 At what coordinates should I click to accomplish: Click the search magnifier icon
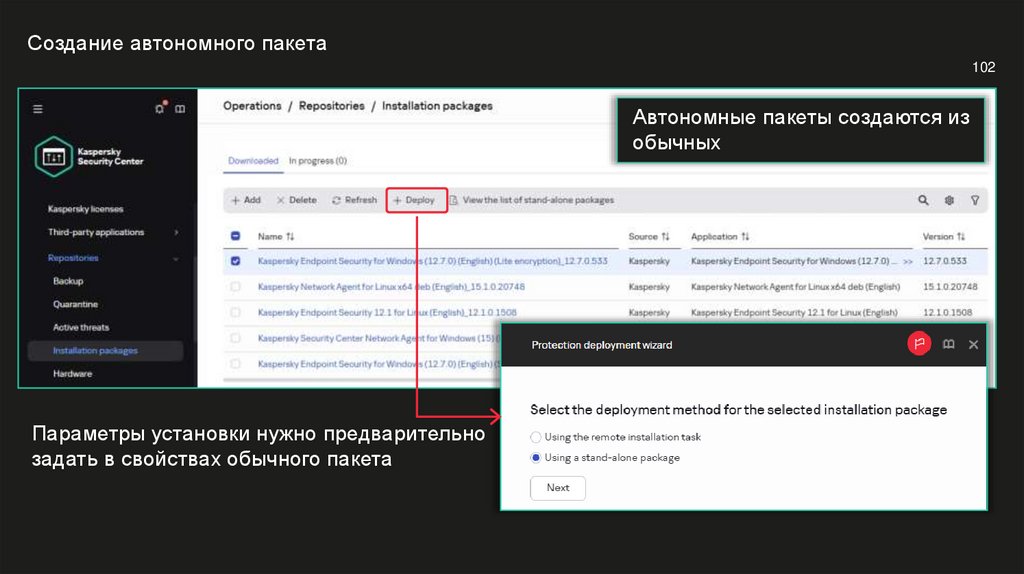pyautogui.click(x=923, y=200)
